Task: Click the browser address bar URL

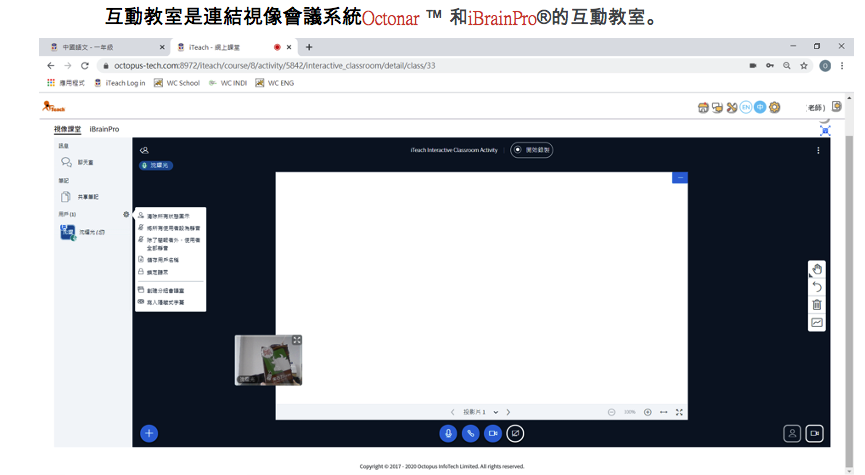Action: (x=275, y=66)
